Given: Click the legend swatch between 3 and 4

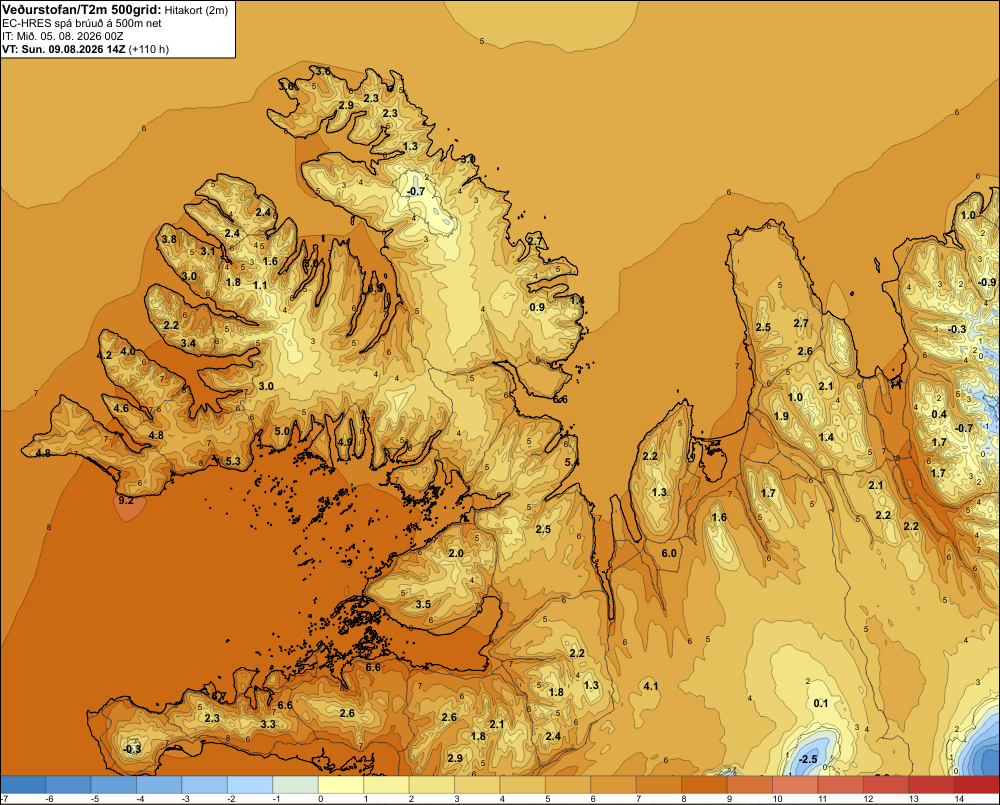Looking at the screenshot, I should coord(477,785).
